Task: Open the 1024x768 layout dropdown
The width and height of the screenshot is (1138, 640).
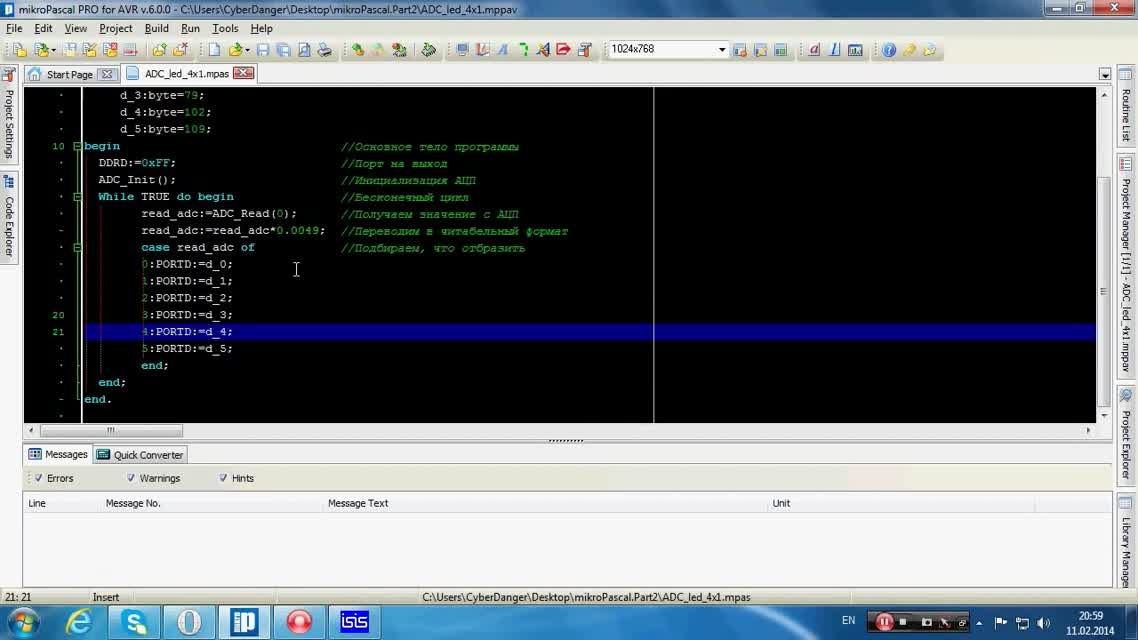Action: [x=721, y=49]
